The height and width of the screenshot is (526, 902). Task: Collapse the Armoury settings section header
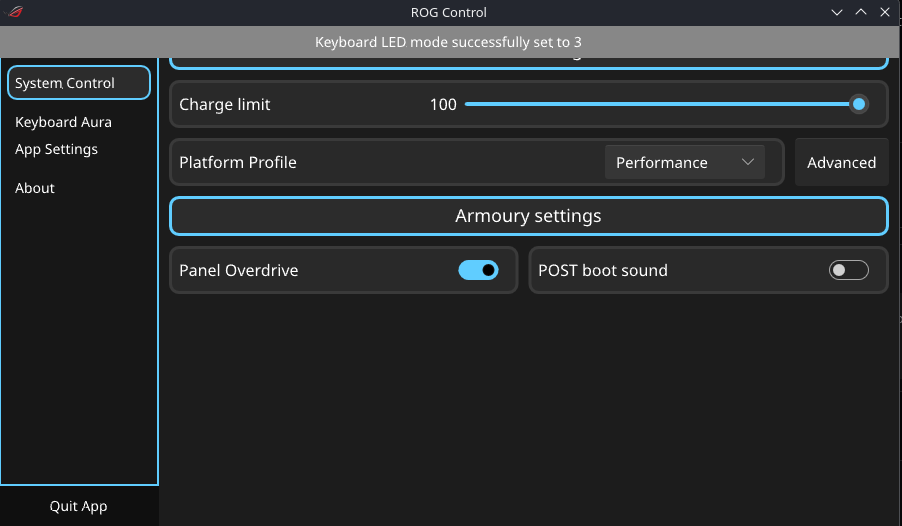pyautogui.click(x=529, y=216)
